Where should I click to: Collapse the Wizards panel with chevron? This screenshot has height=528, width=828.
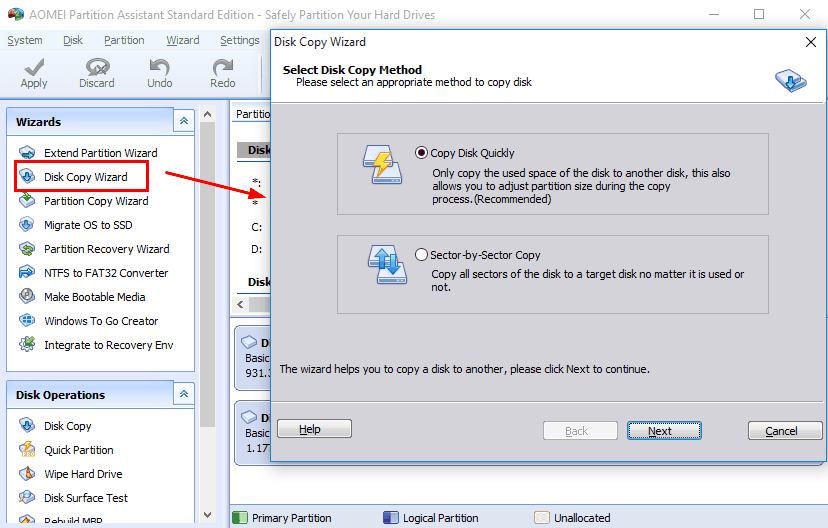coord(184,121)
